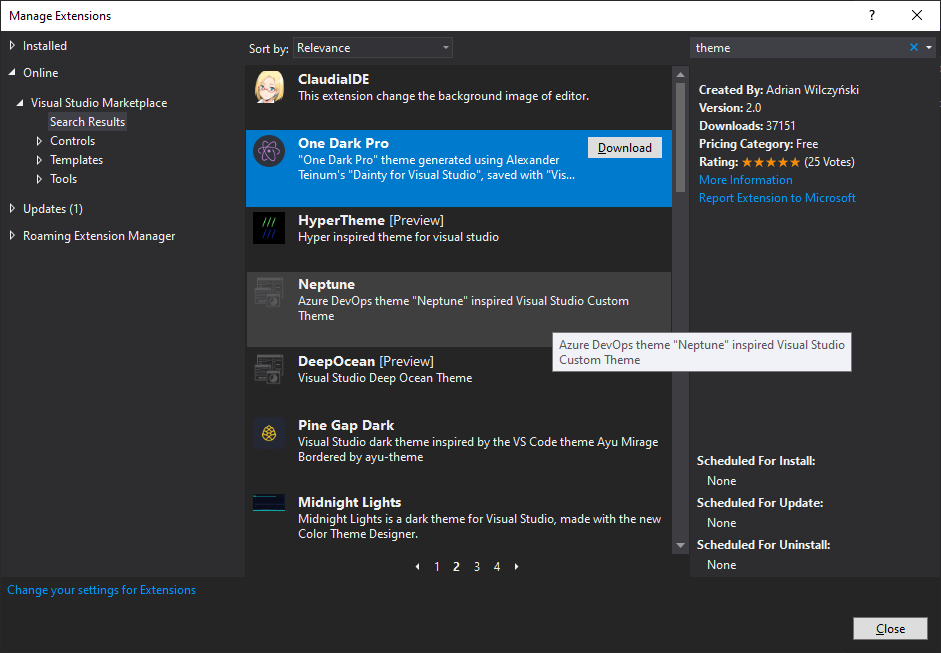This screenshot has width=941, height=653.
Task: Click the ClaudiaIDE anime avatar icon
Action: point(269,87)
